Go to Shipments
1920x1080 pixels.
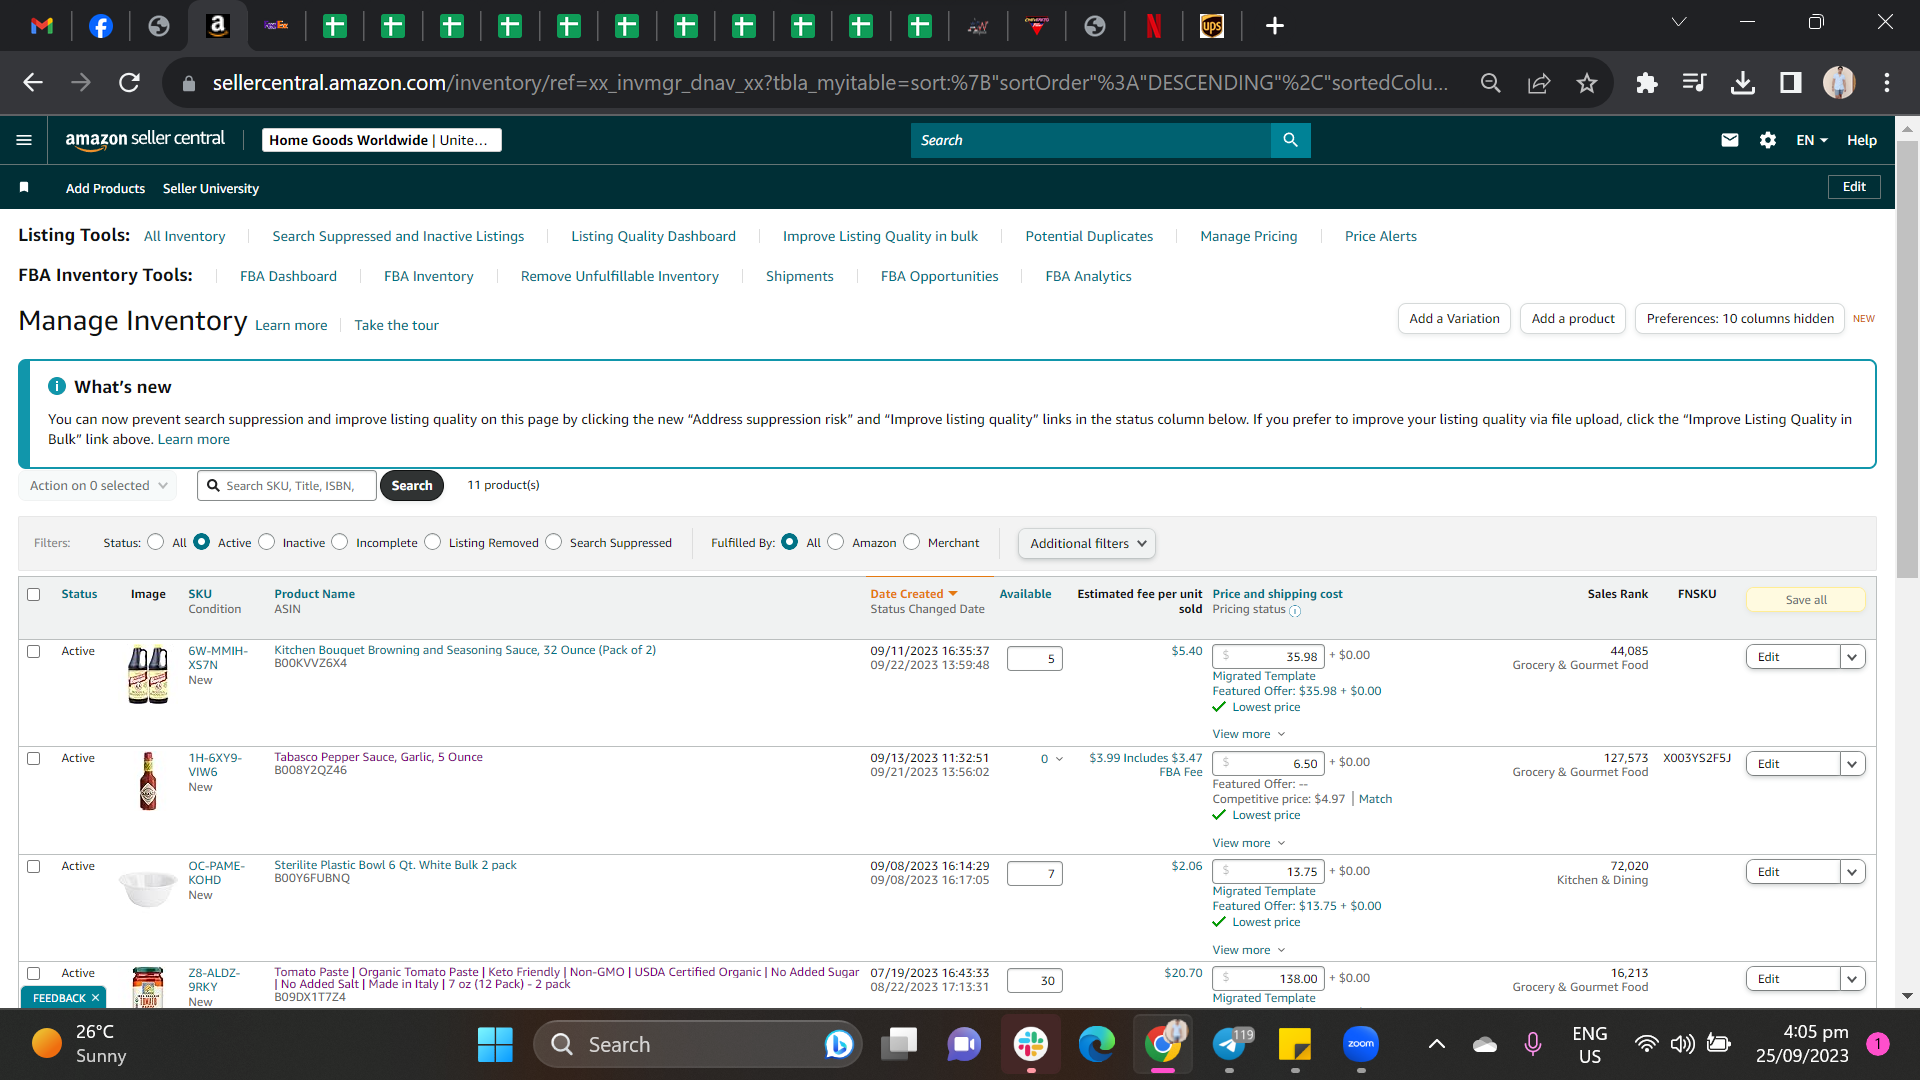tap(799, 276)
